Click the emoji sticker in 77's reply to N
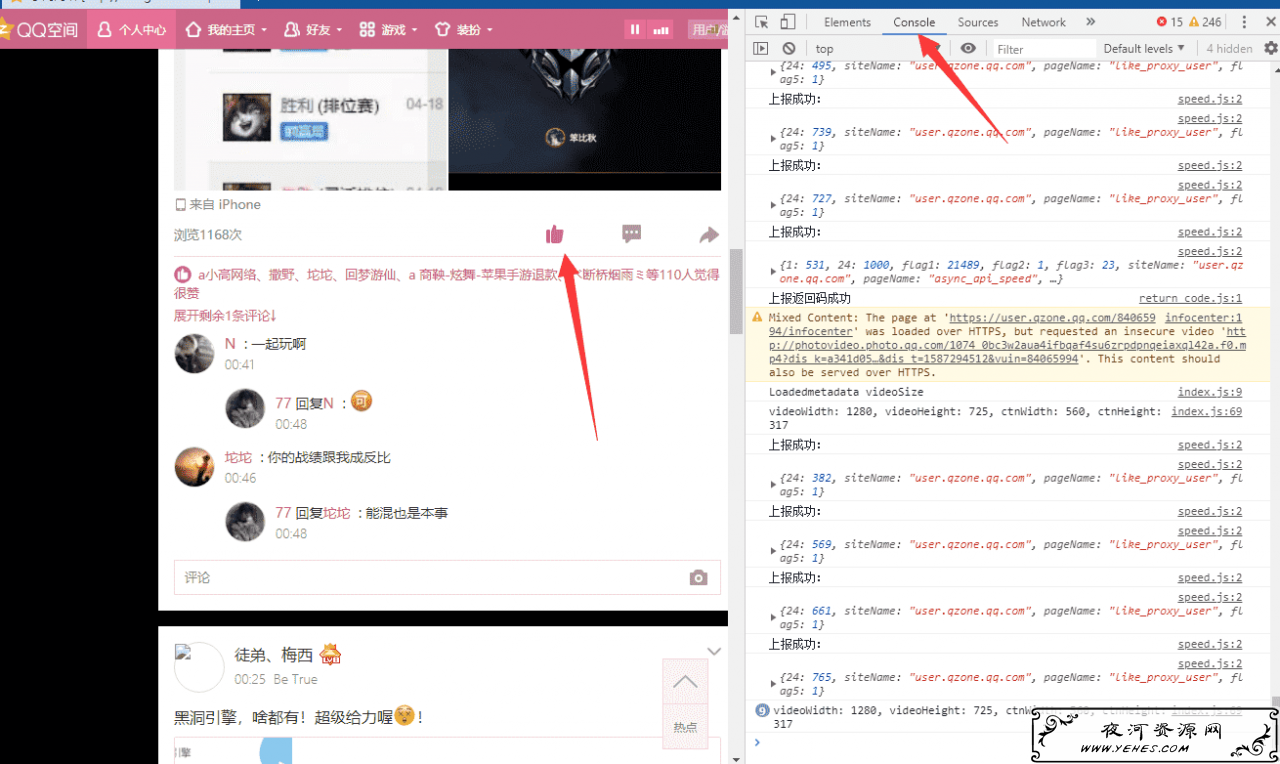1280x764 pixels. tap(362, 402)
